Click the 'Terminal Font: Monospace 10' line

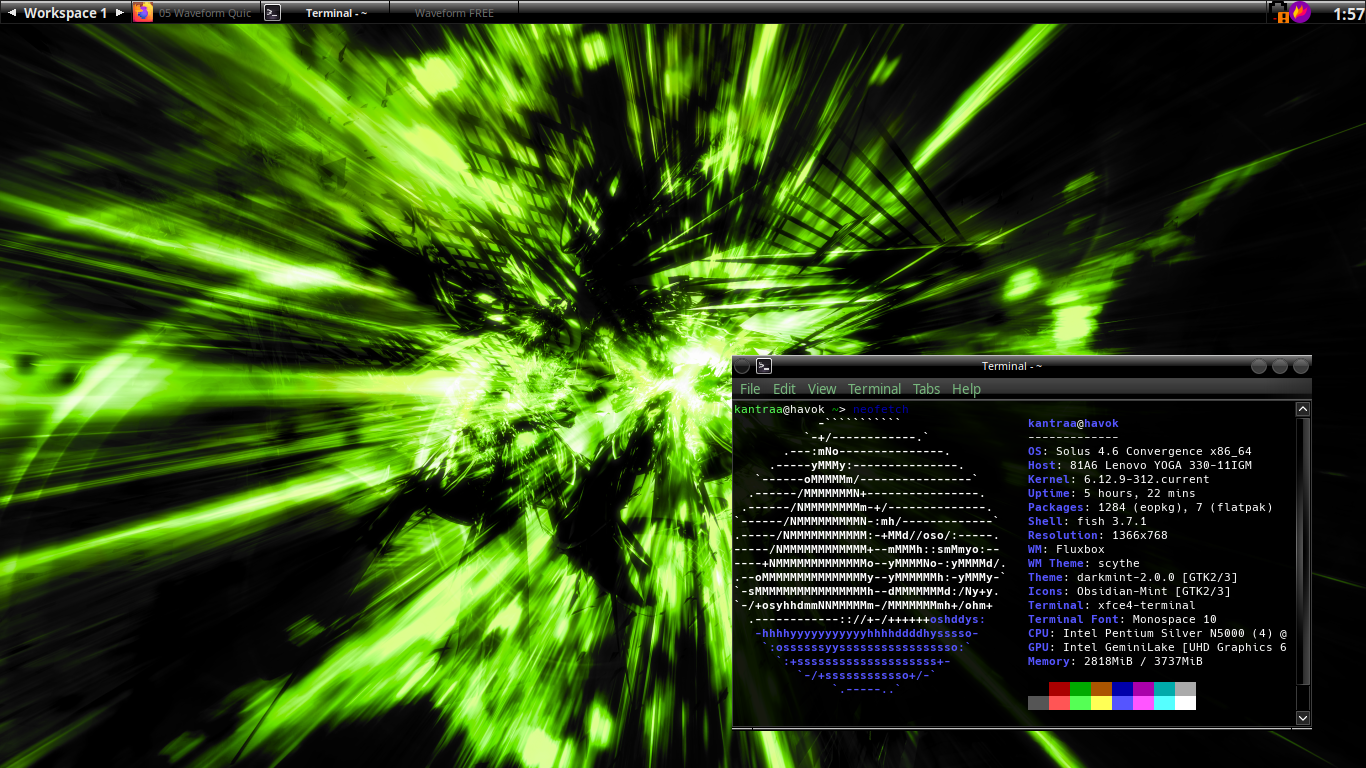tap(1122, 620)
